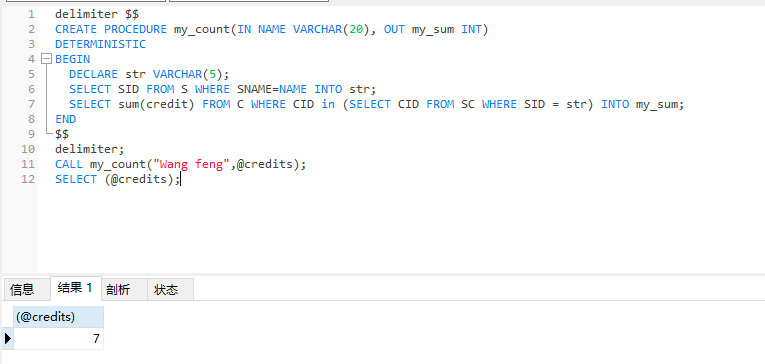Click the DETERMINISTIC keyword on line 3
Screen dimensions: 765x364
pos(101,44)
